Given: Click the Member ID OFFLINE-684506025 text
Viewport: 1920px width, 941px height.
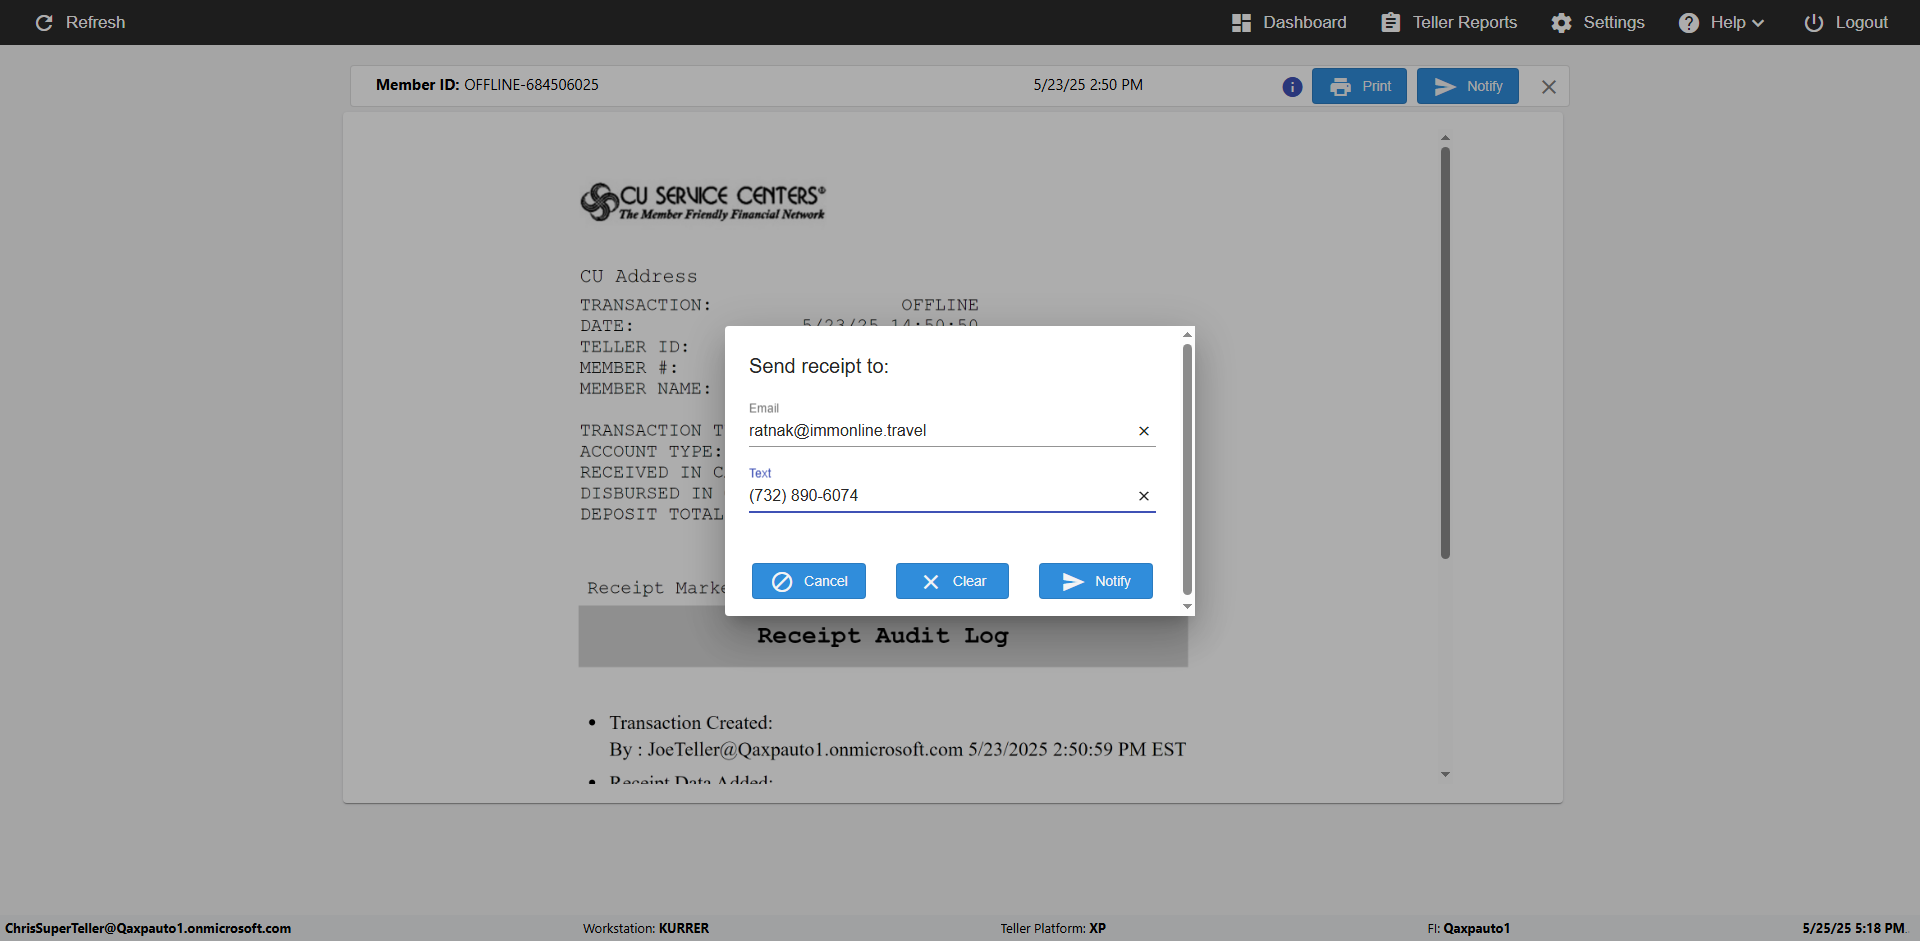Looking at the screenshot, I should click(487, 85).
